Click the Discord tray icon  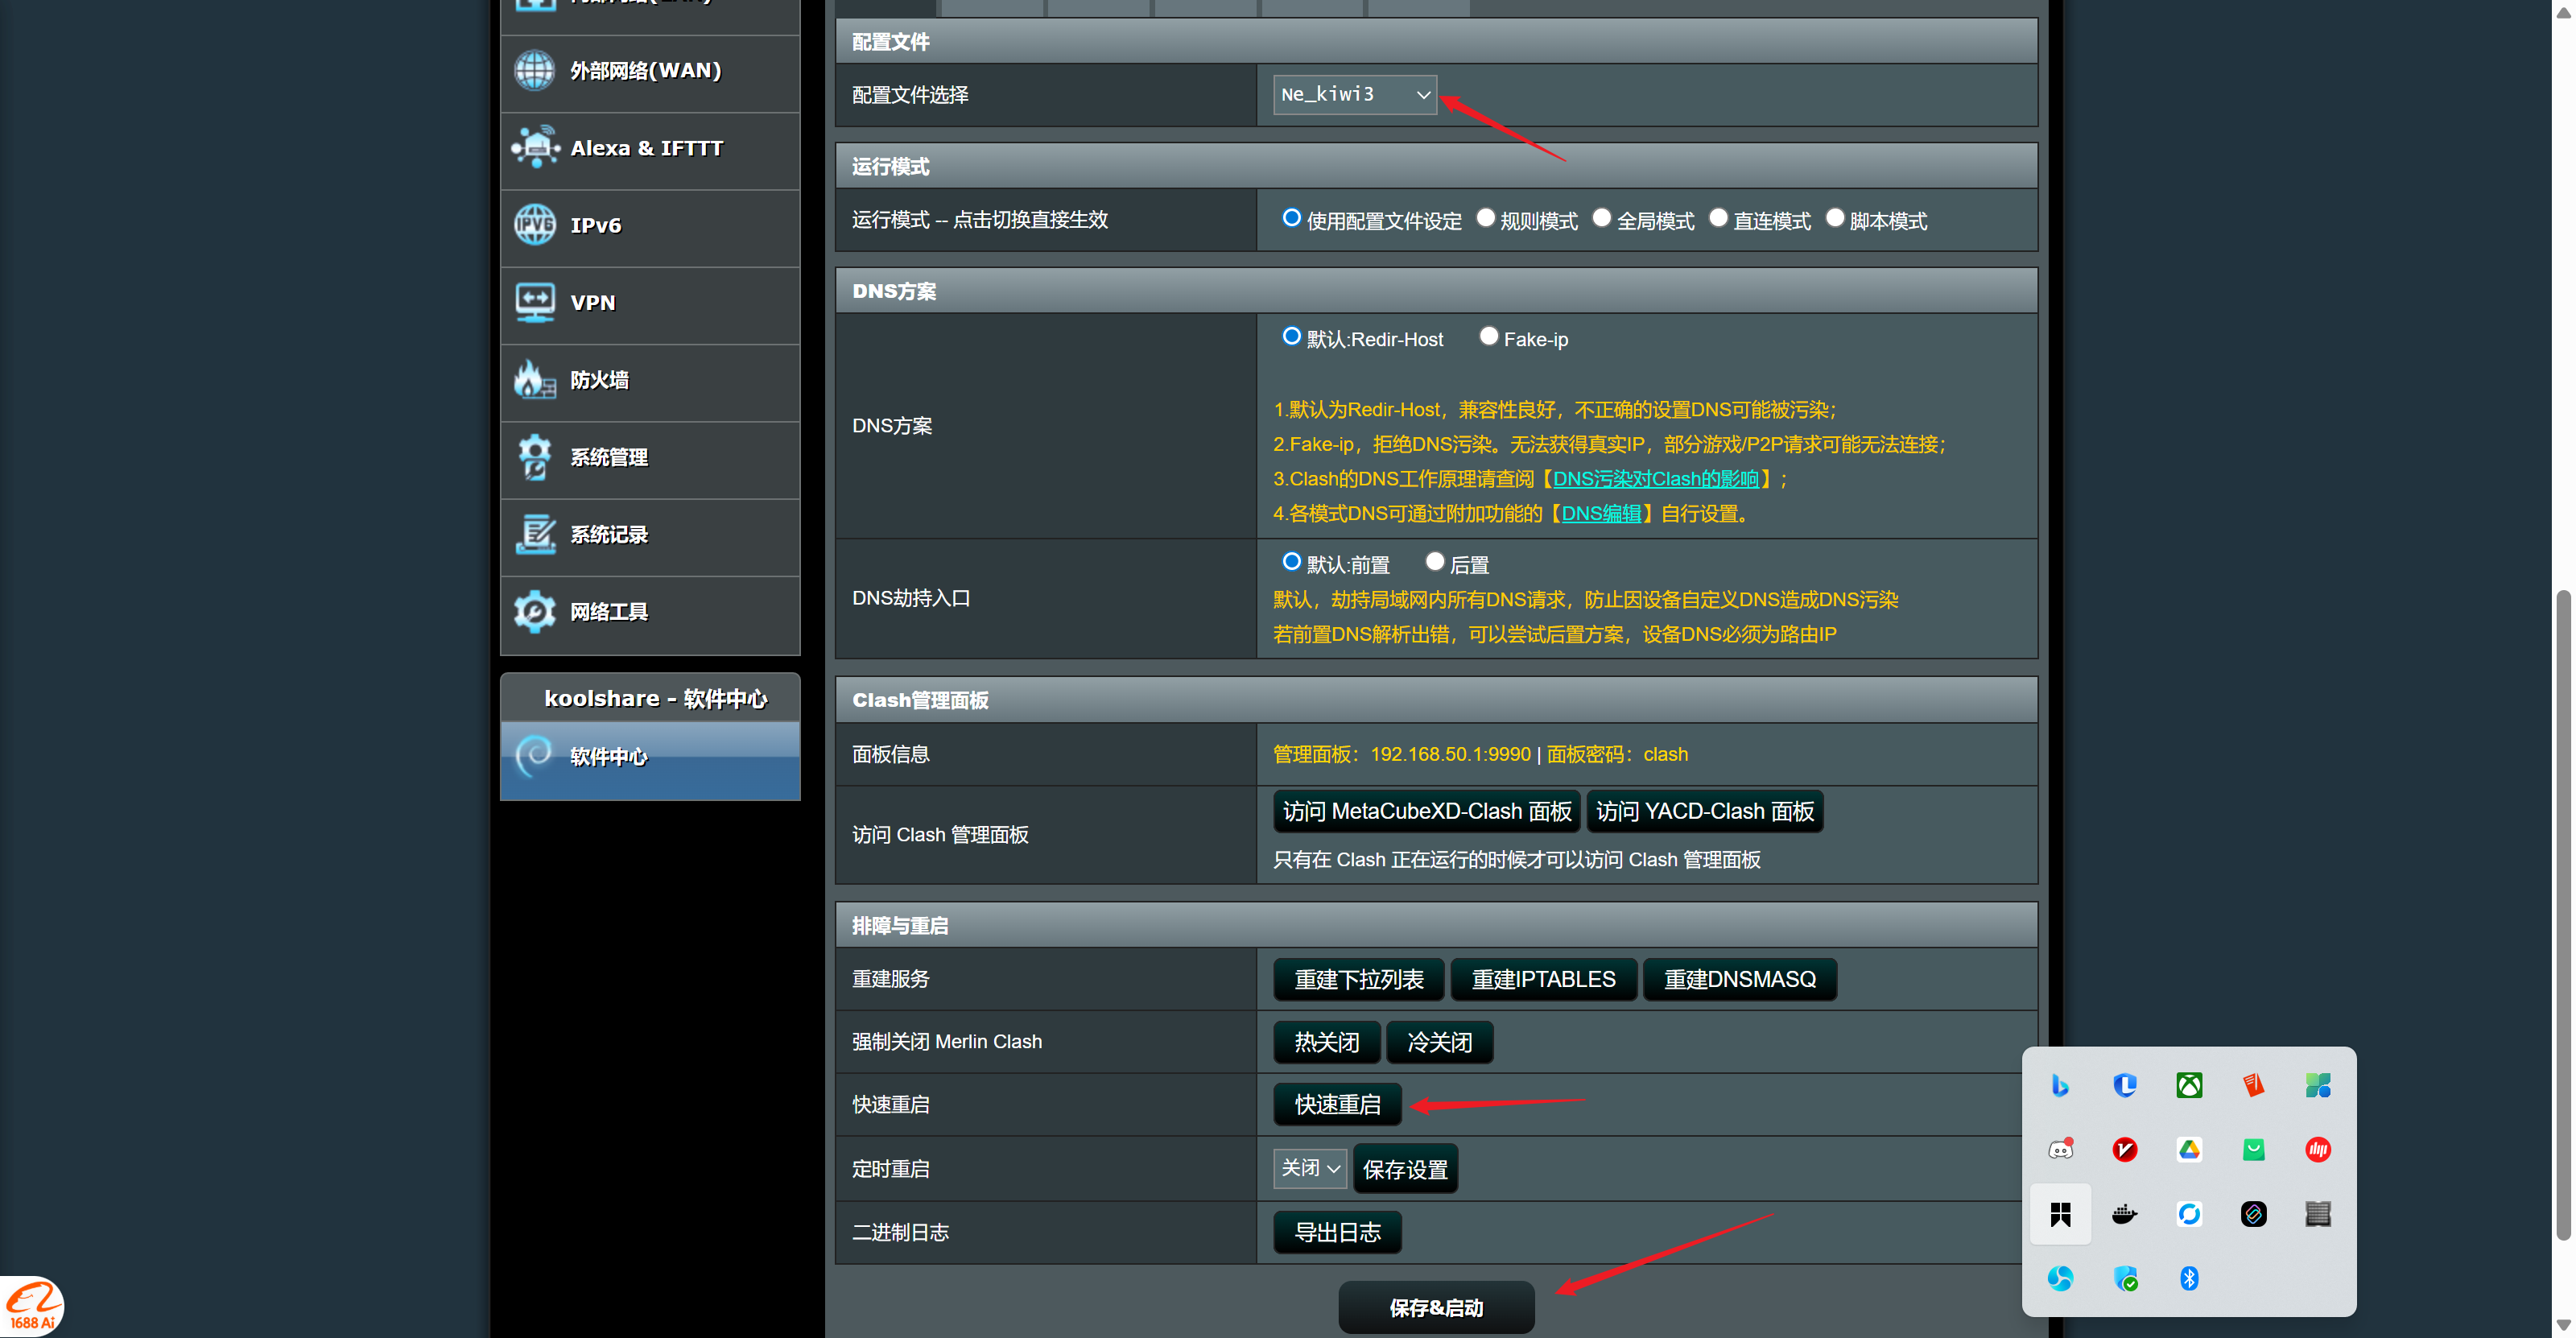point(2060,1150)
